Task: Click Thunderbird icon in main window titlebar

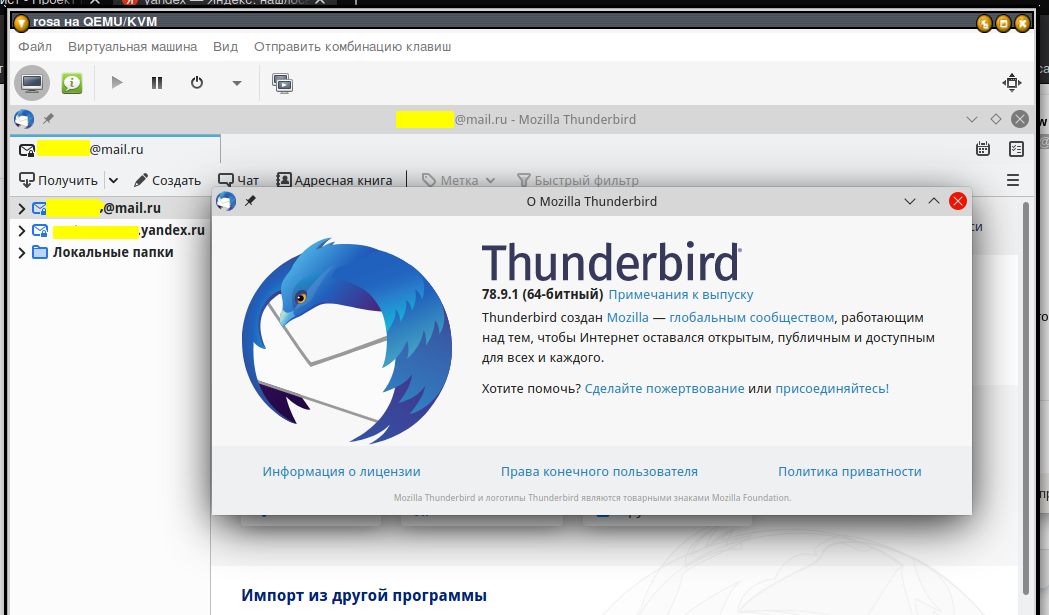Action: pos(24,119)
